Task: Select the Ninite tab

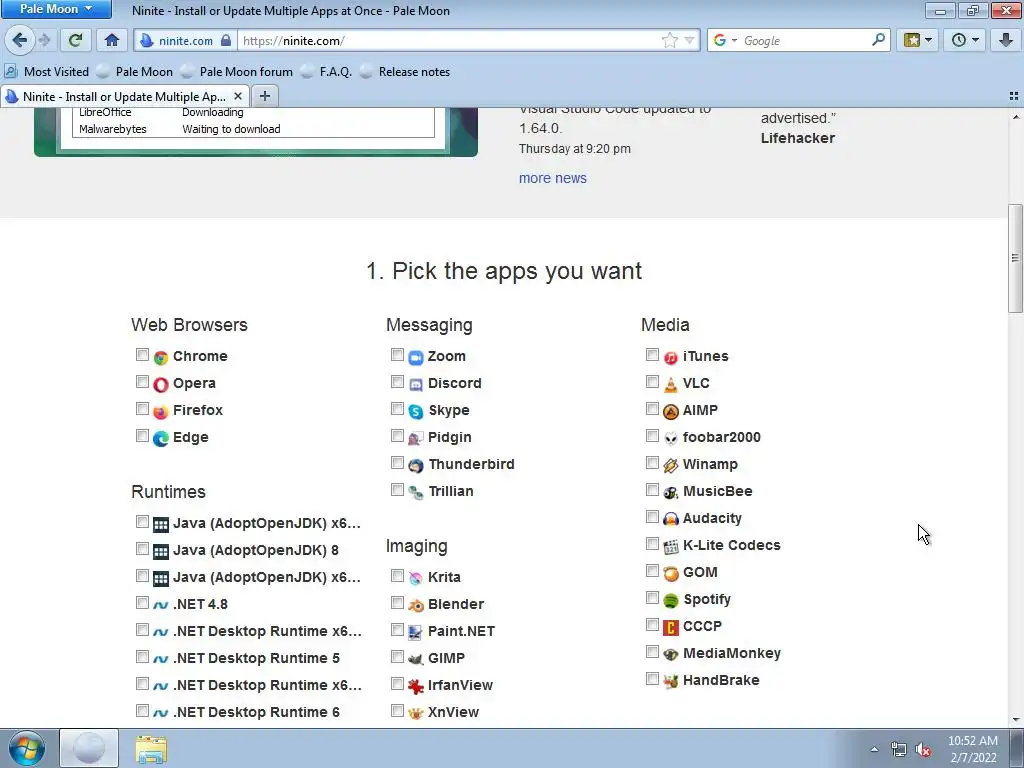Action: [124, 97]
